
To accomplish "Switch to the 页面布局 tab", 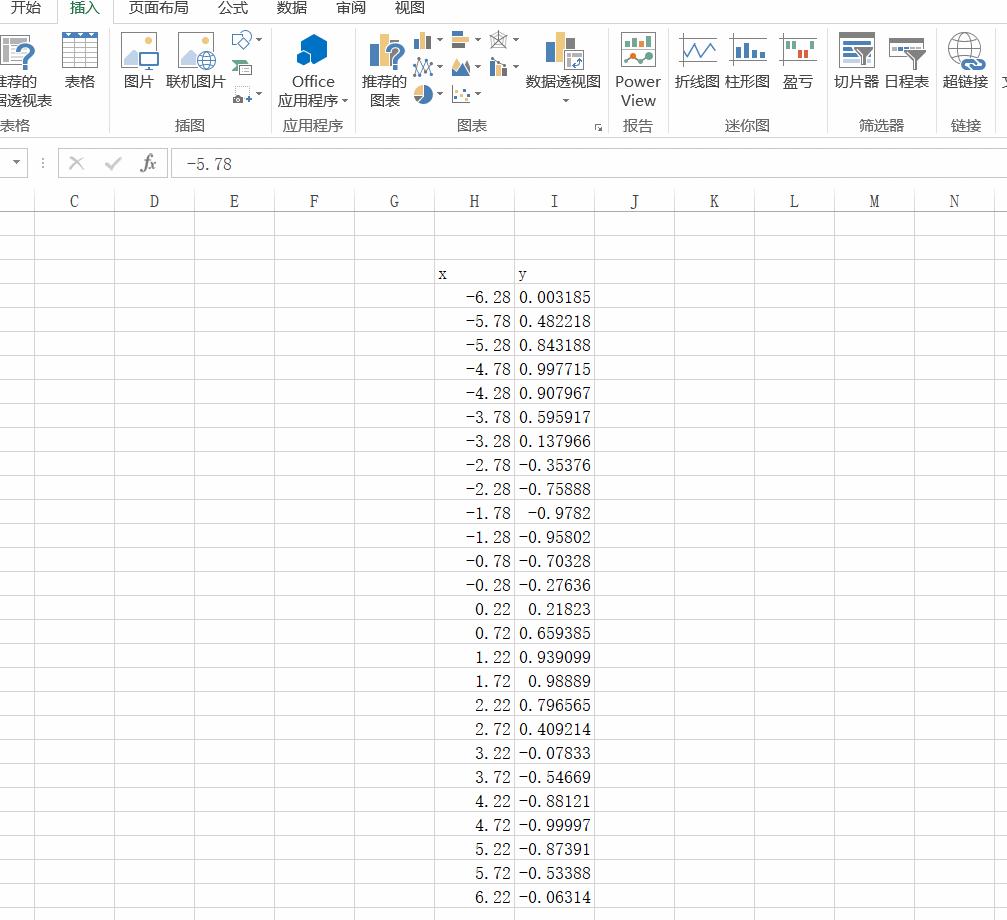I will pyautogui.click(x=159, y=8).
